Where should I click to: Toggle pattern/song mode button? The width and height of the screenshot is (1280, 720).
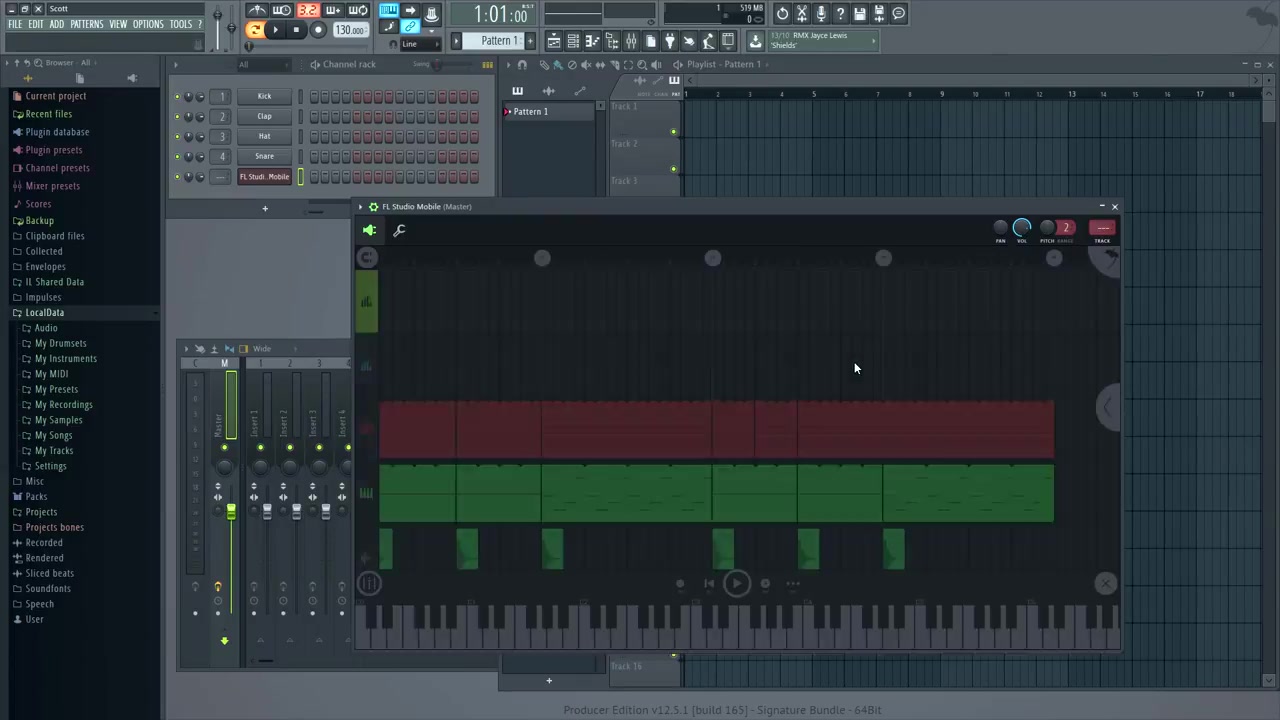click(254, 30)
